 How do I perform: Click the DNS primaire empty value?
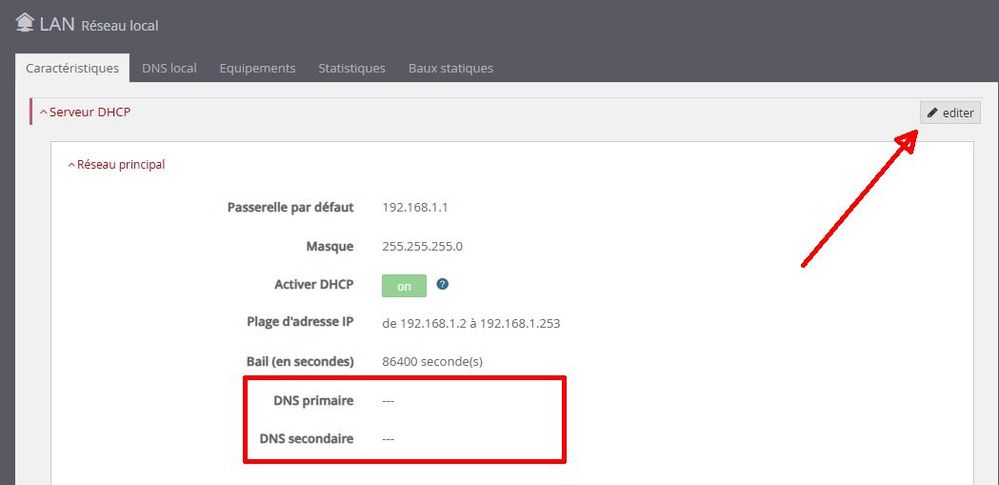click(388, 400)
